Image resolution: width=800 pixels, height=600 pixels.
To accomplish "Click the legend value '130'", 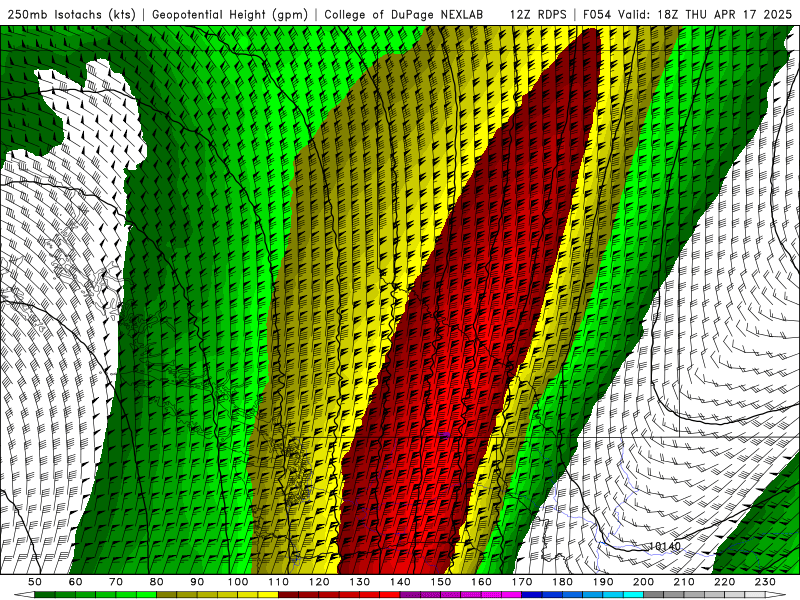I will point(359,582).
